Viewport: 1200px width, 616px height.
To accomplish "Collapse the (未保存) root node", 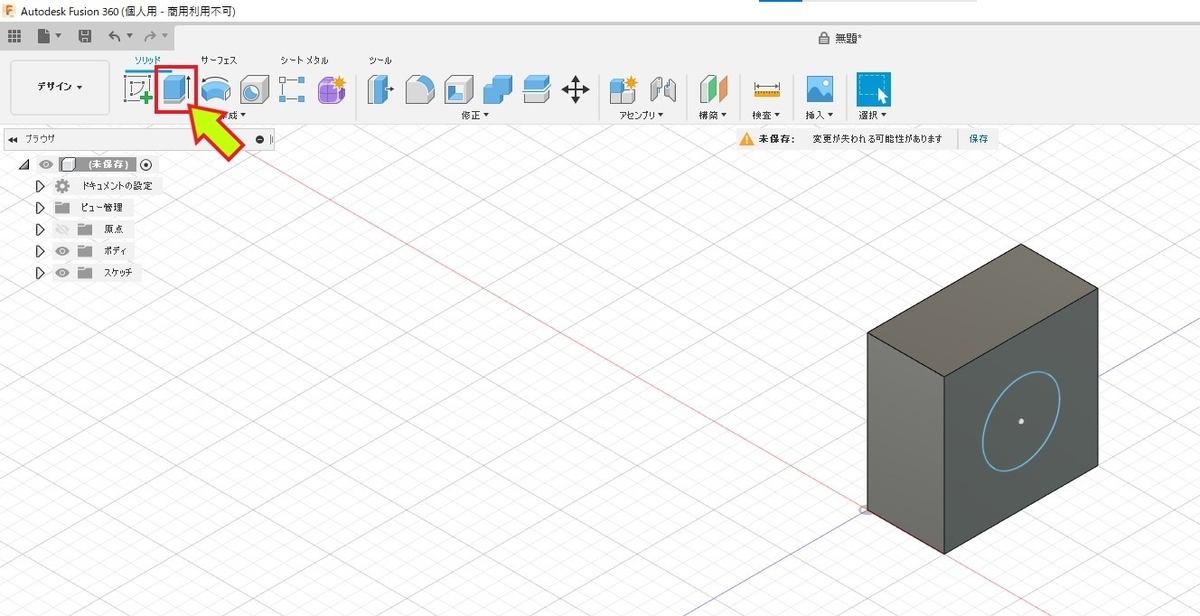I will click(24, 164).
